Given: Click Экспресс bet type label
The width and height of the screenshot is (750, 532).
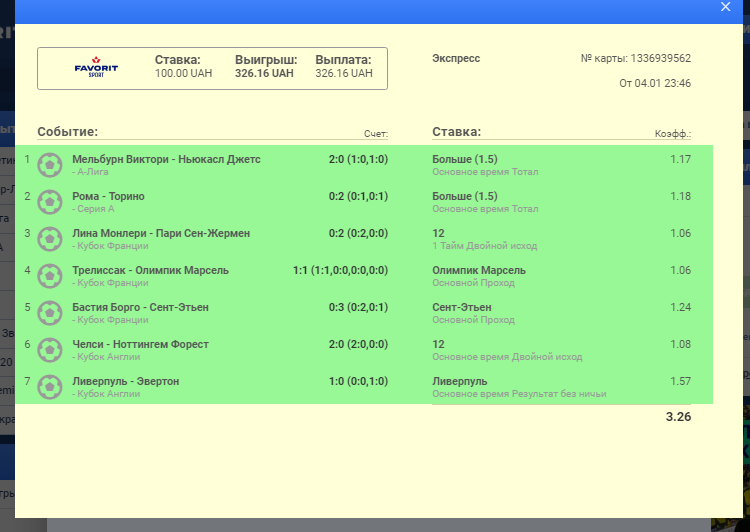Looking at the screenshot, I should (x=456, y=58).
